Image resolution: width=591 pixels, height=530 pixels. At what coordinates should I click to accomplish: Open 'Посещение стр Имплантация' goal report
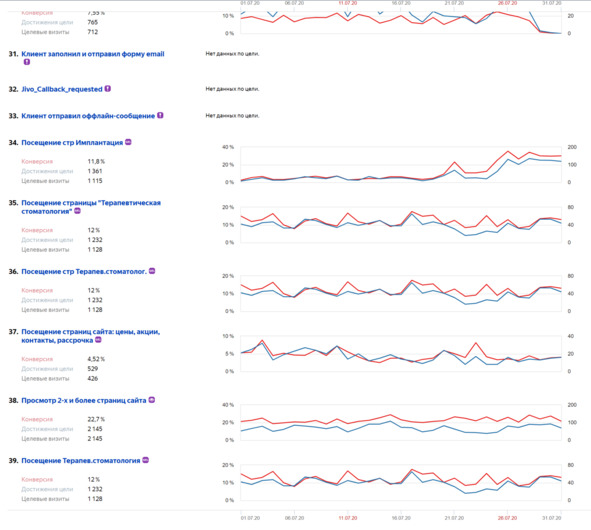pyautogui.click(x=72, y=143)
